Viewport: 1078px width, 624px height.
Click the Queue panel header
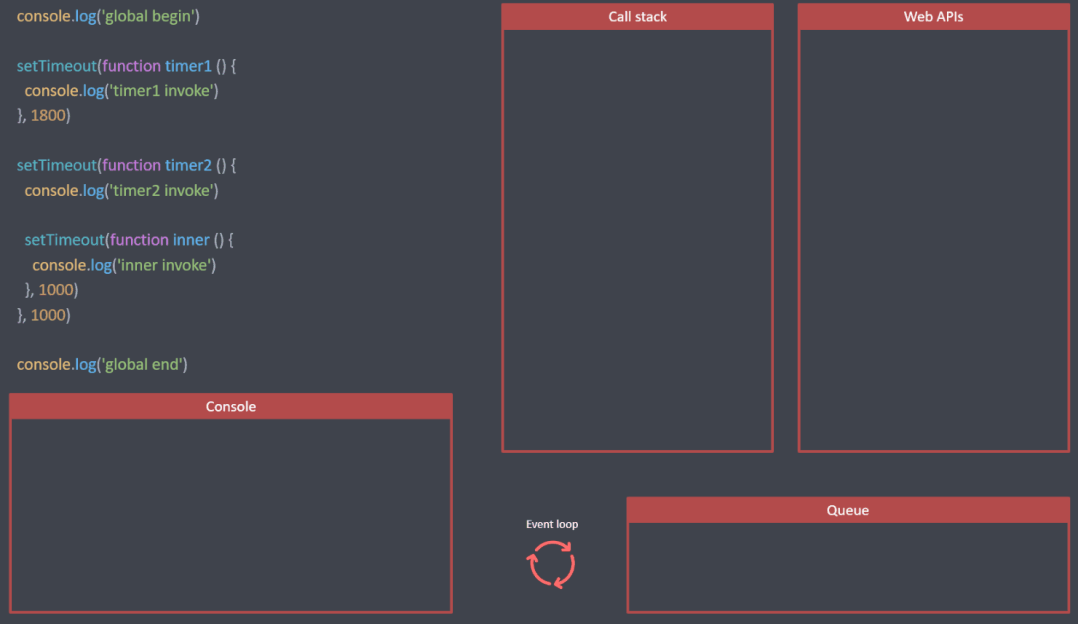point(848,510)
